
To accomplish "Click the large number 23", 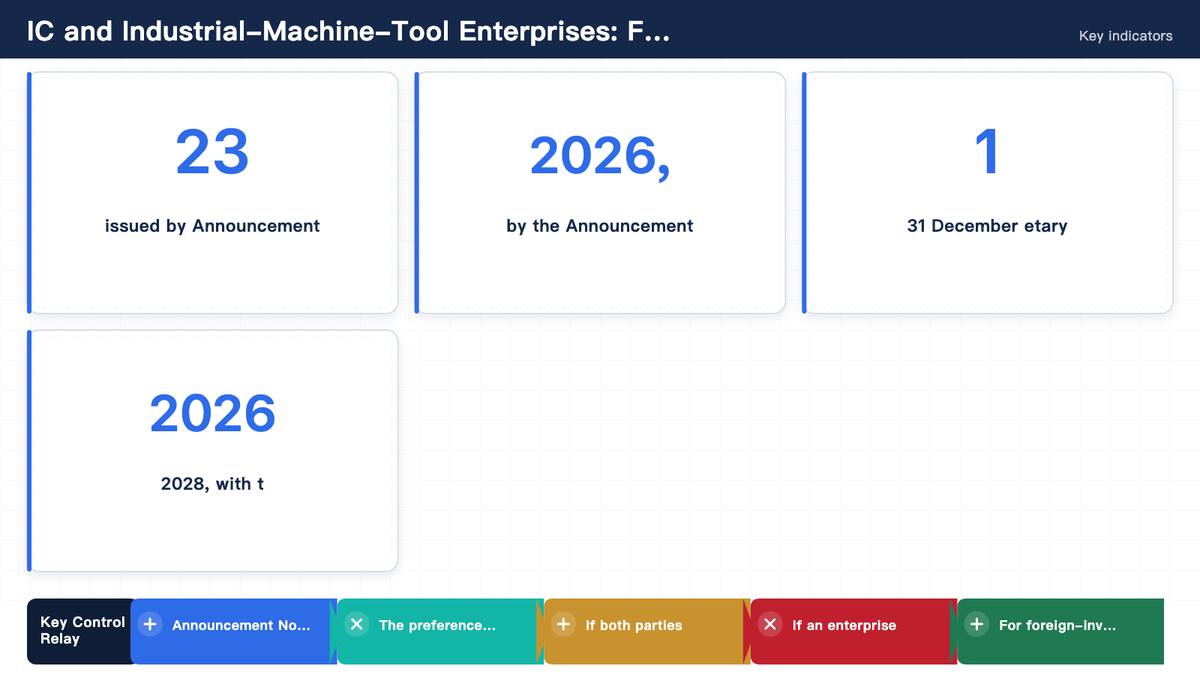I will [x=212, y=152].
